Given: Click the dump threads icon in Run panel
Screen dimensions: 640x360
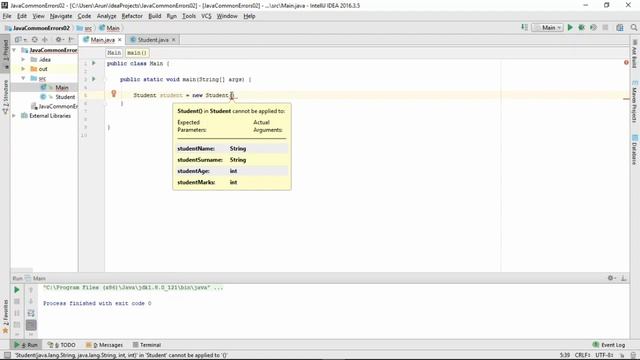Looking at the screenshot, I should 17,325.
